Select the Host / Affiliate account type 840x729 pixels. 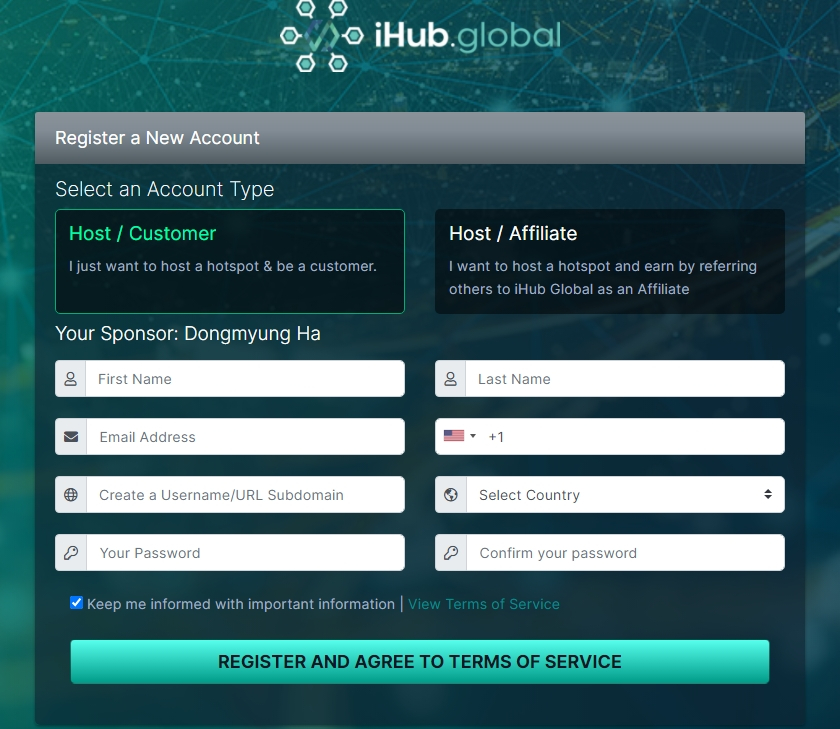tap(610, 261)
